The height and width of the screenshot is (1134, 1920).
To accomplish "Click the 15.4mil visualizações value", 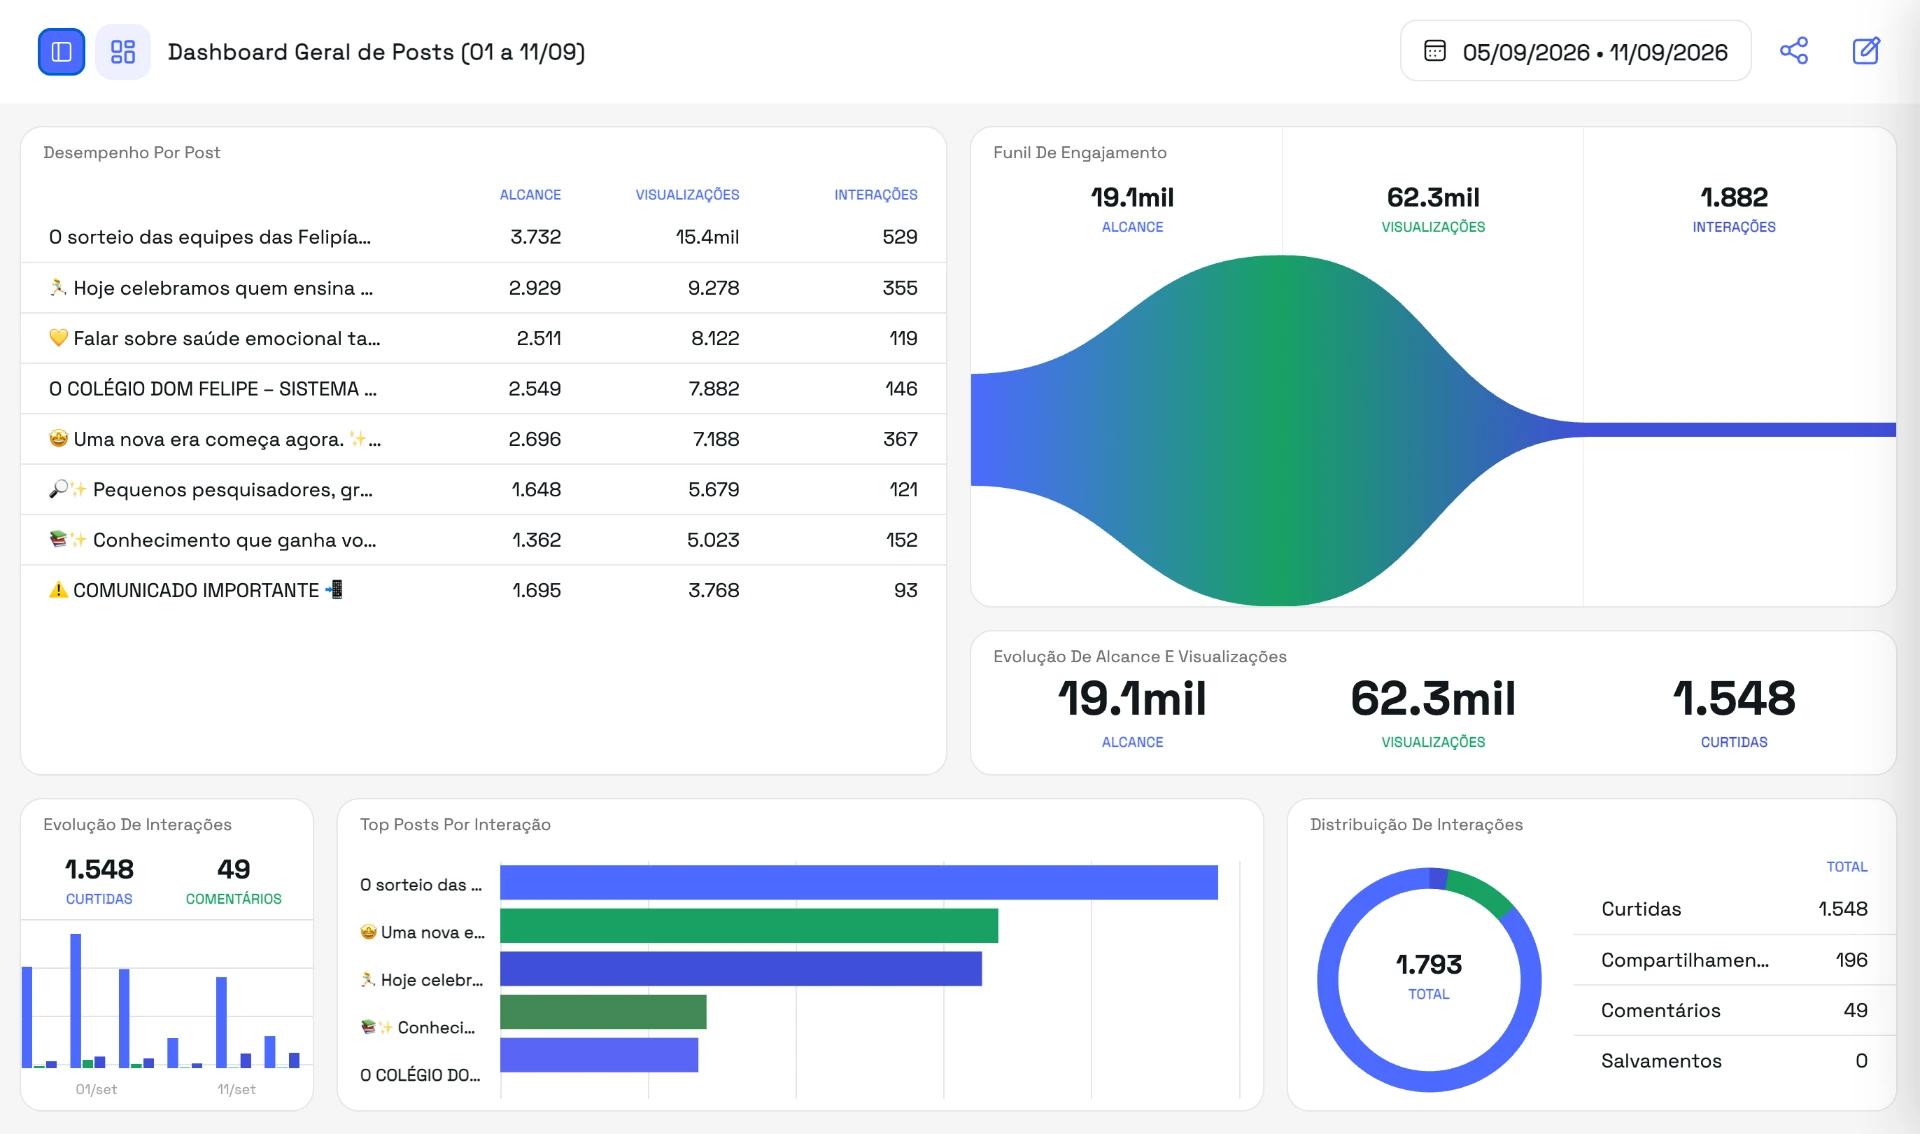I will tap(707, 237).
